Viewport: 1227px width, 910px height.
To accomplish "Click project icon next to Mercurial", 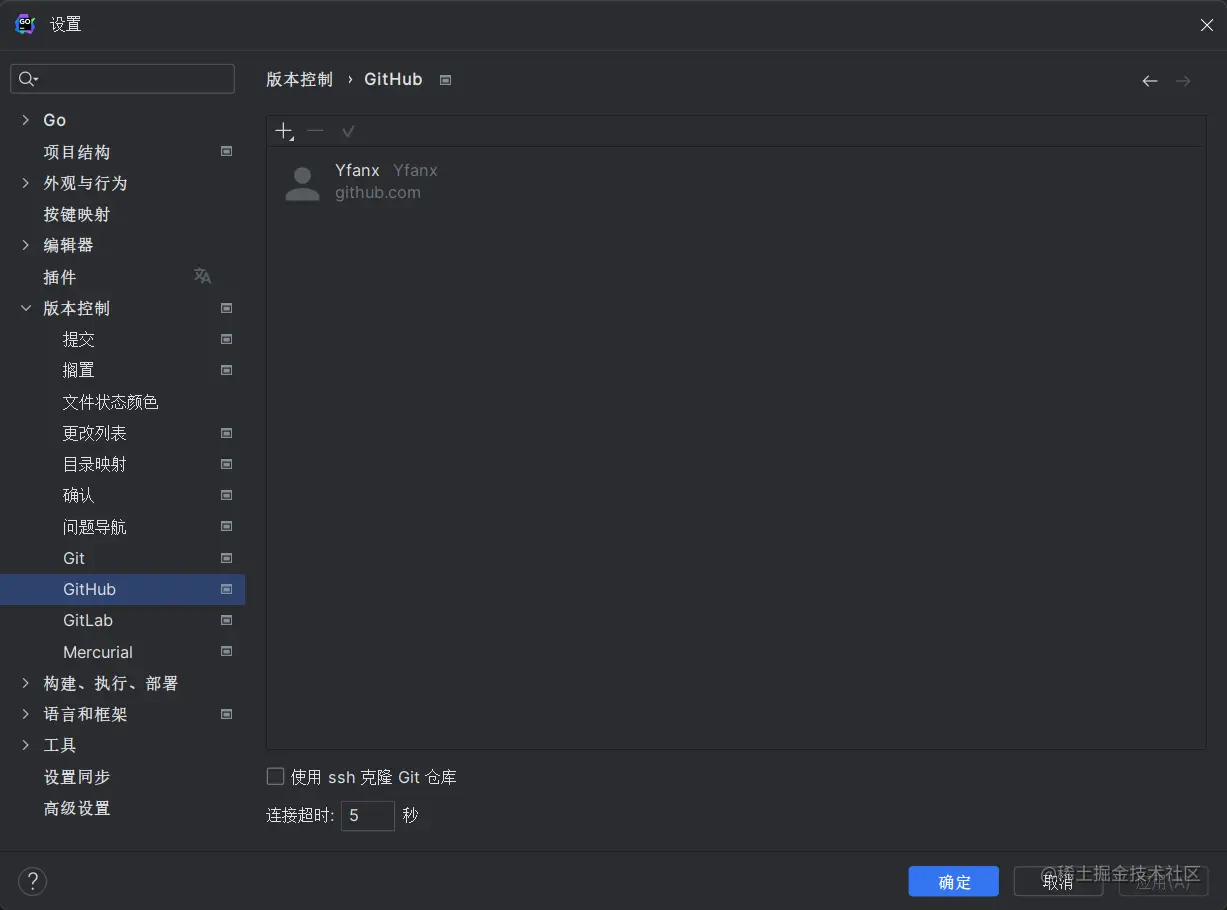I will (227, 651).
